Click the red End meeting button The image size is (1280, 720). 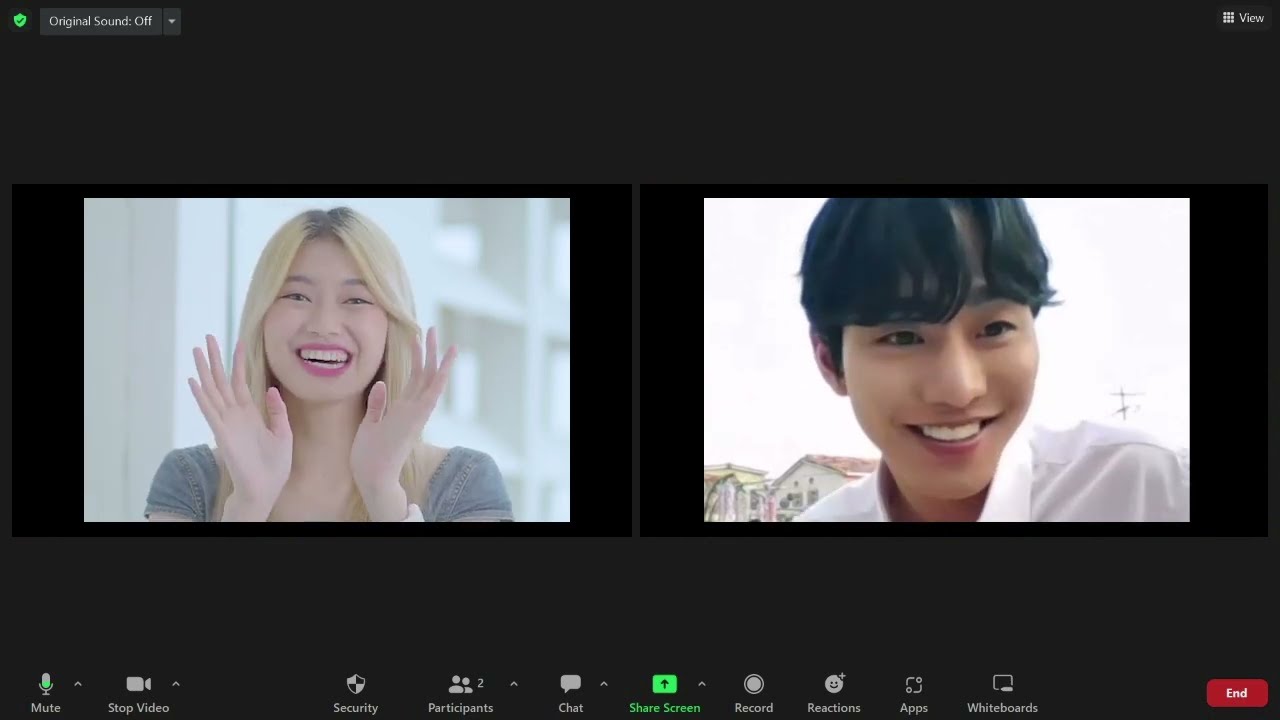(x=1237, y=693)
